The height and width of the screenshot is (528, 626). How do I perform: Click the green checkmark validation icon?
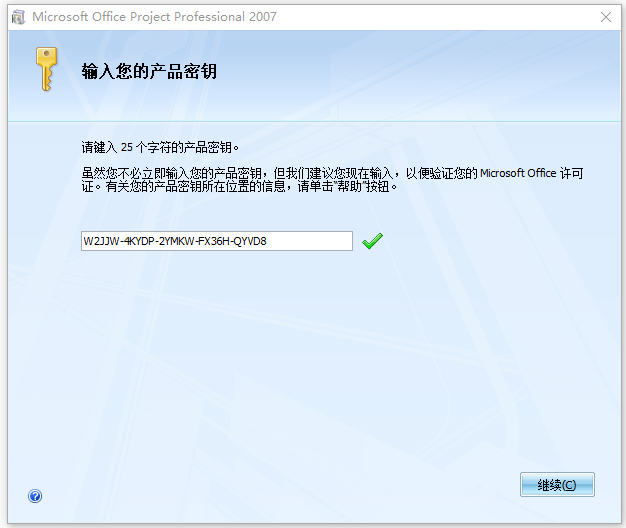click(372, 241)
